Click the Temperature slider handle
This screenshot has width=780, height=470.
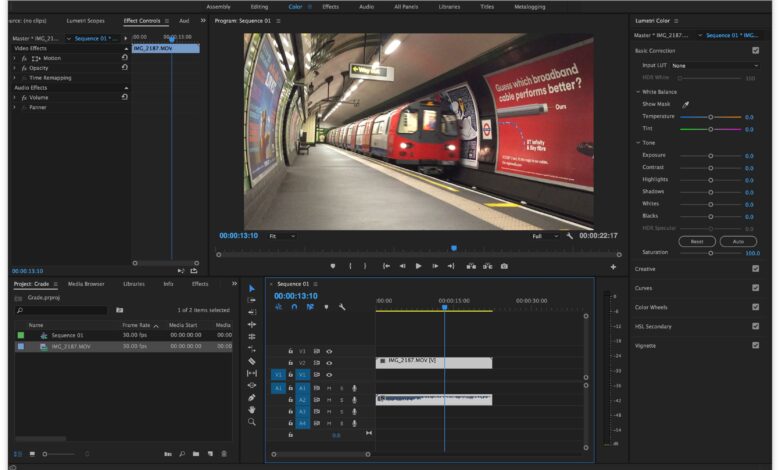click(x=711, y=117)
